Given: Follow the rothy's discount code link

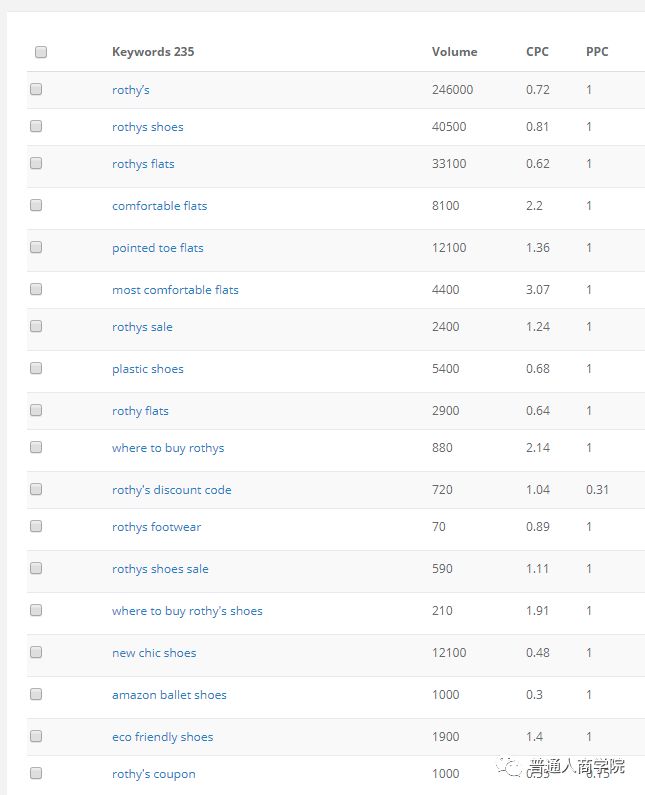Looking at the screenshot, I should [171, 490].
